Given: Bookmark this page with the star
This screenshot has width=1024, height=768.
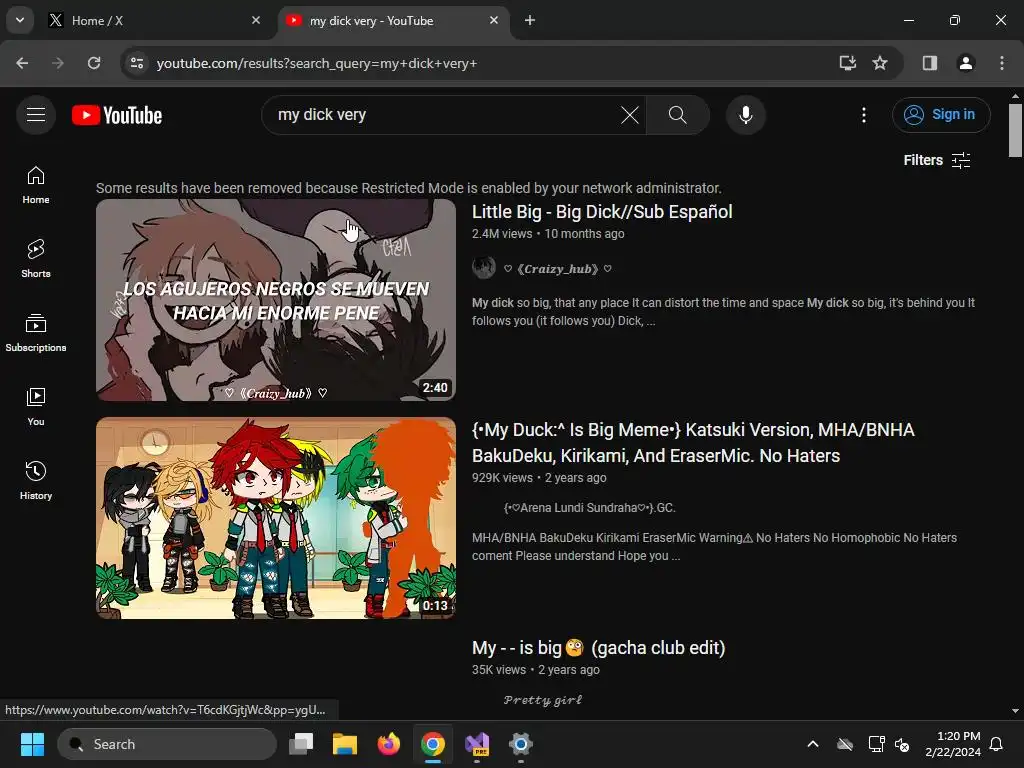Looking at the screenshot, I should 880,63.
